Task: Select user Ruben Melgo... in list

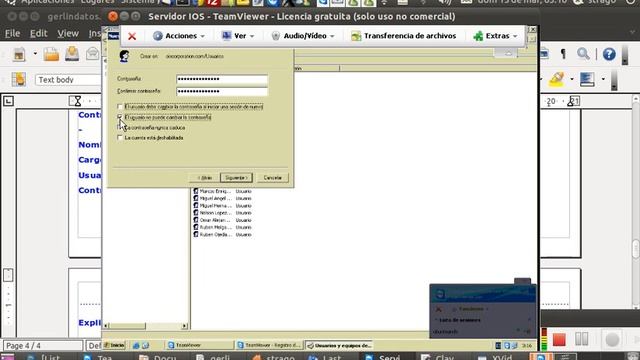Action: [x=215, y=227]
